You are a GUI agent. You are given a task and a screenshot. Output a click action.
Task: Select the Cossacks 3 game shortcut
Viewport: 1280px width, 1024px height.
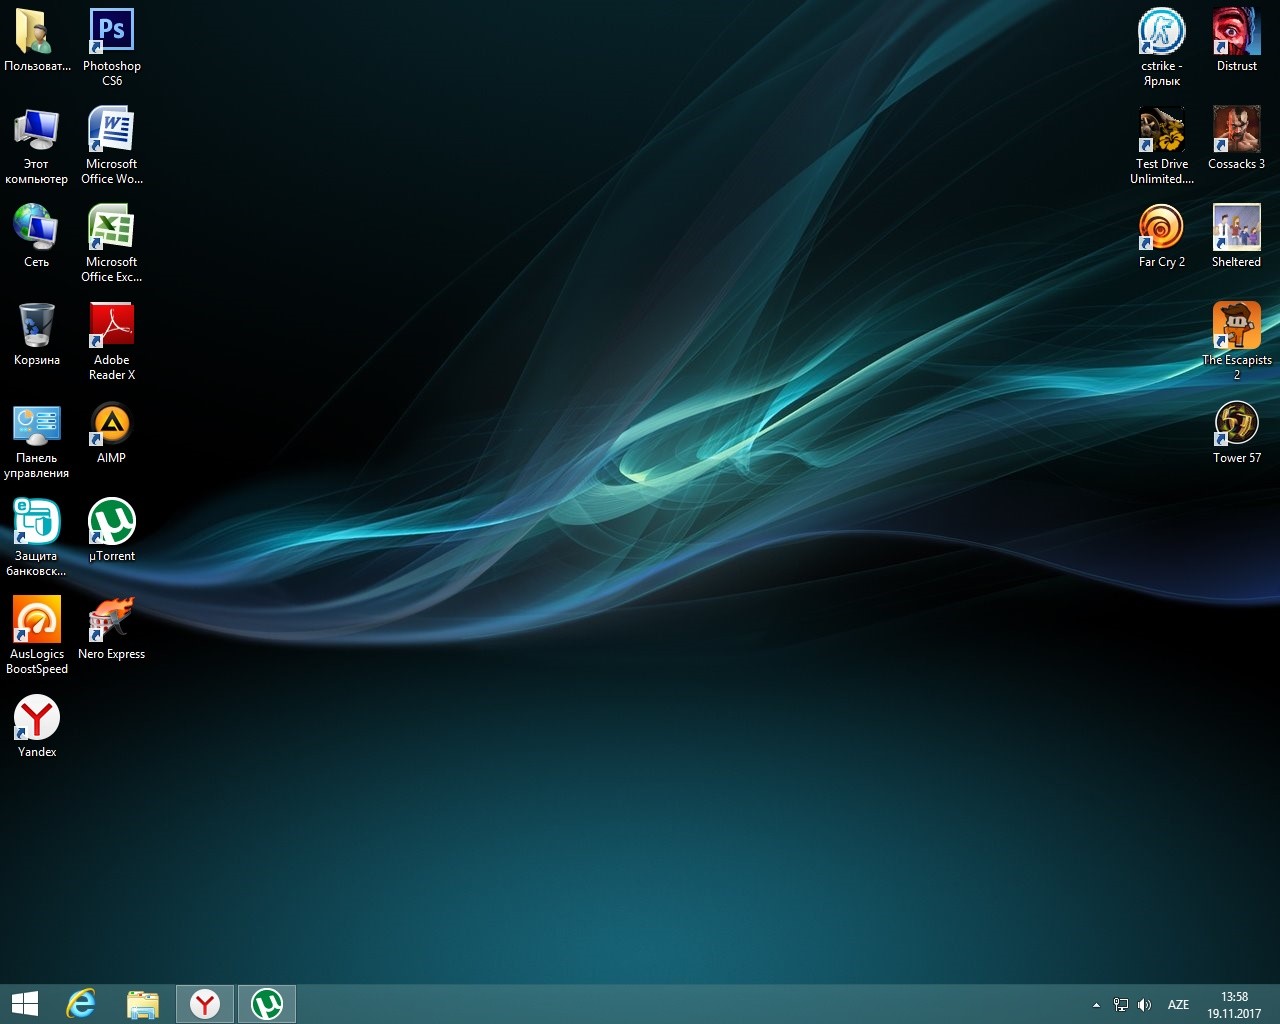point(1236,130)
